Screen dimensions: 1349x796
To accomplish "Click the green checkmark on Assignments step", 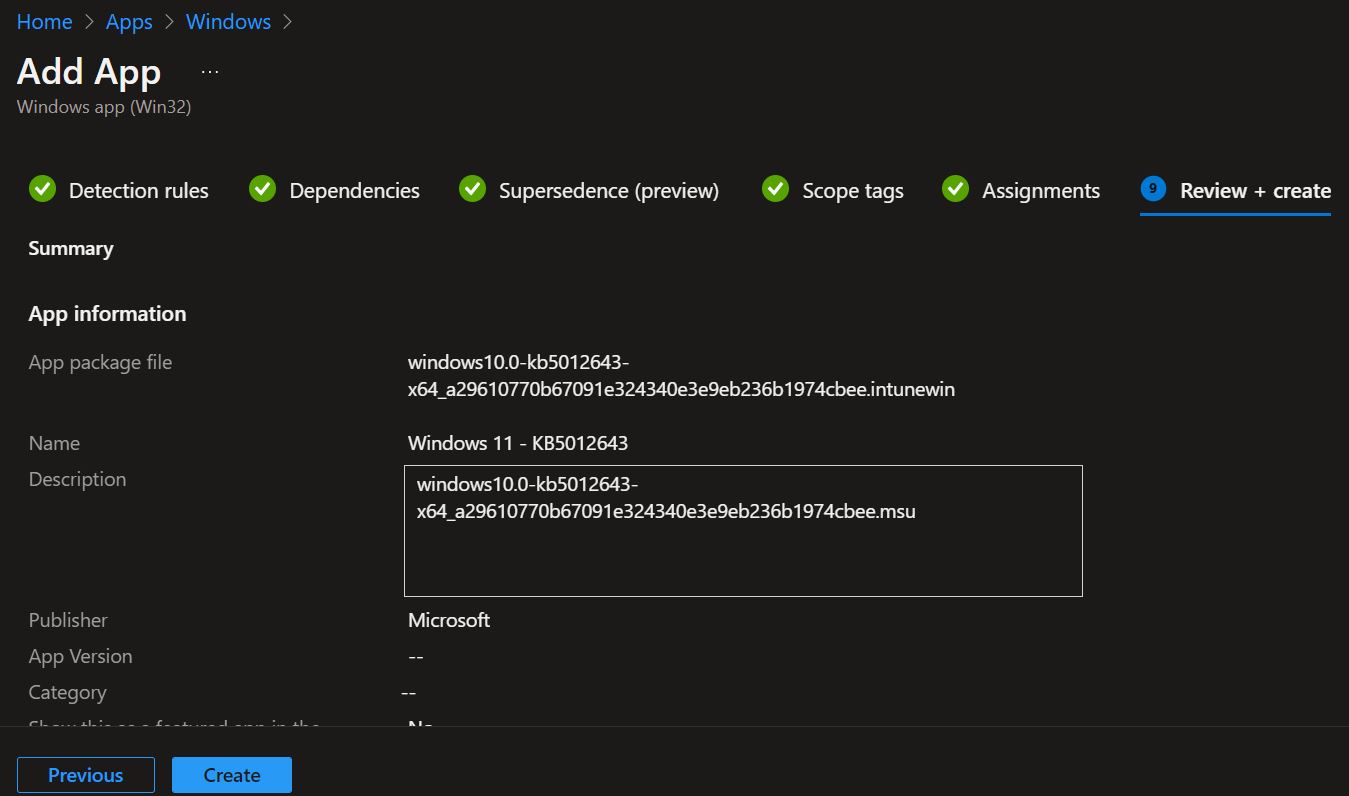I will (x=954, y=189).
